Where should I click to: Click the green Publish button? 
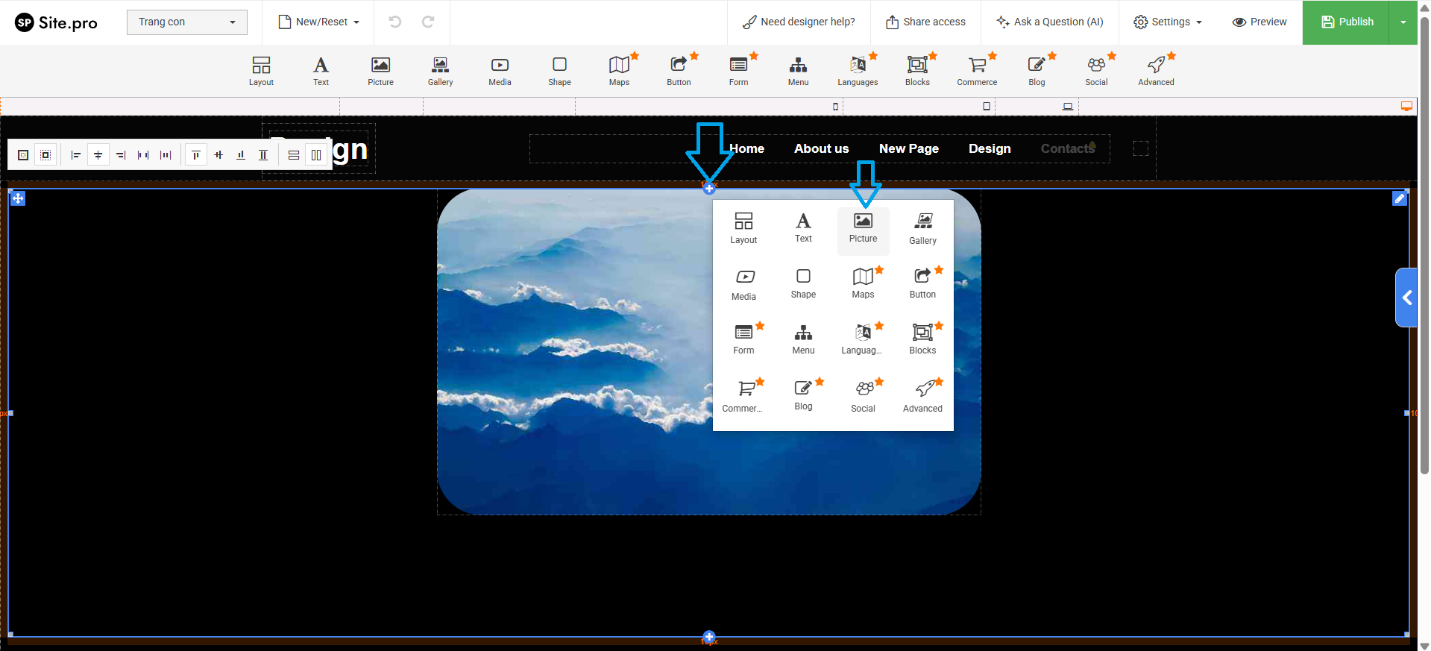pos(1347,22)
